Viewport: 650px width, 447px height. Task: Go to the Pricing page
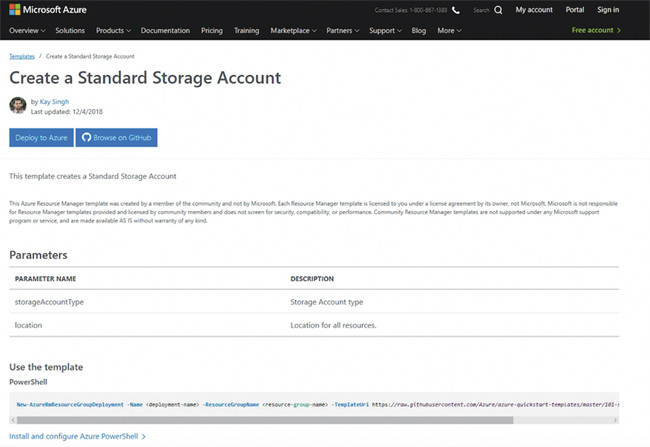coord(212,31)
